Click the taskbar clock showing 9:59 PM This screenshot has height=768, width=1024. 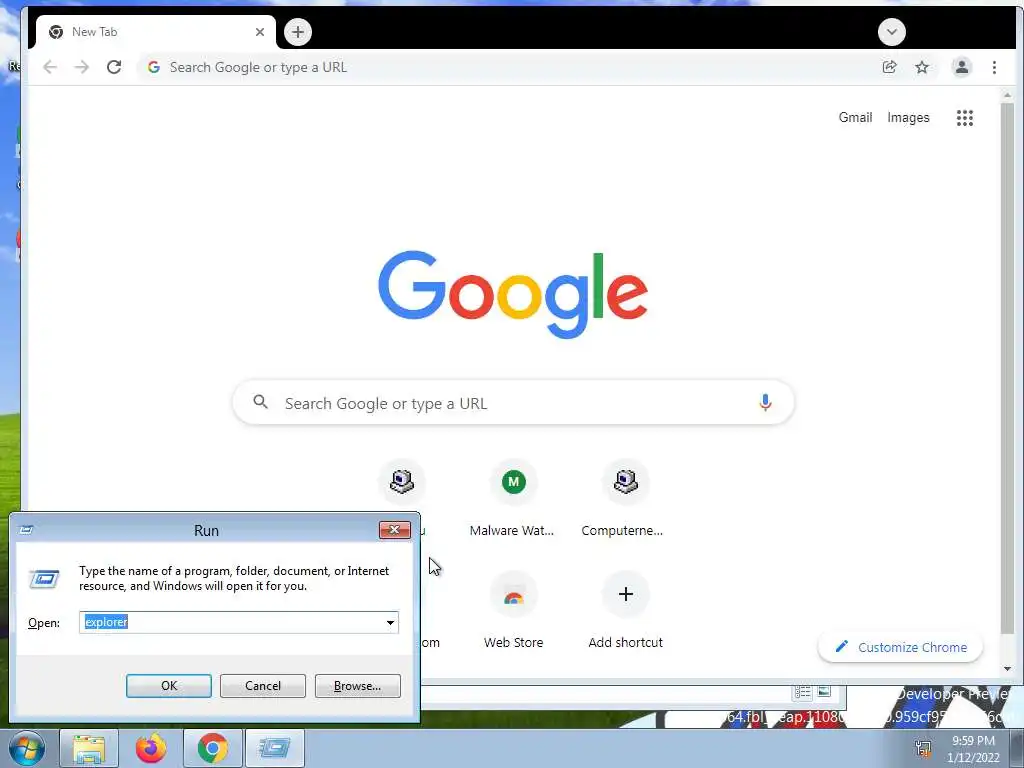point(973,748)
